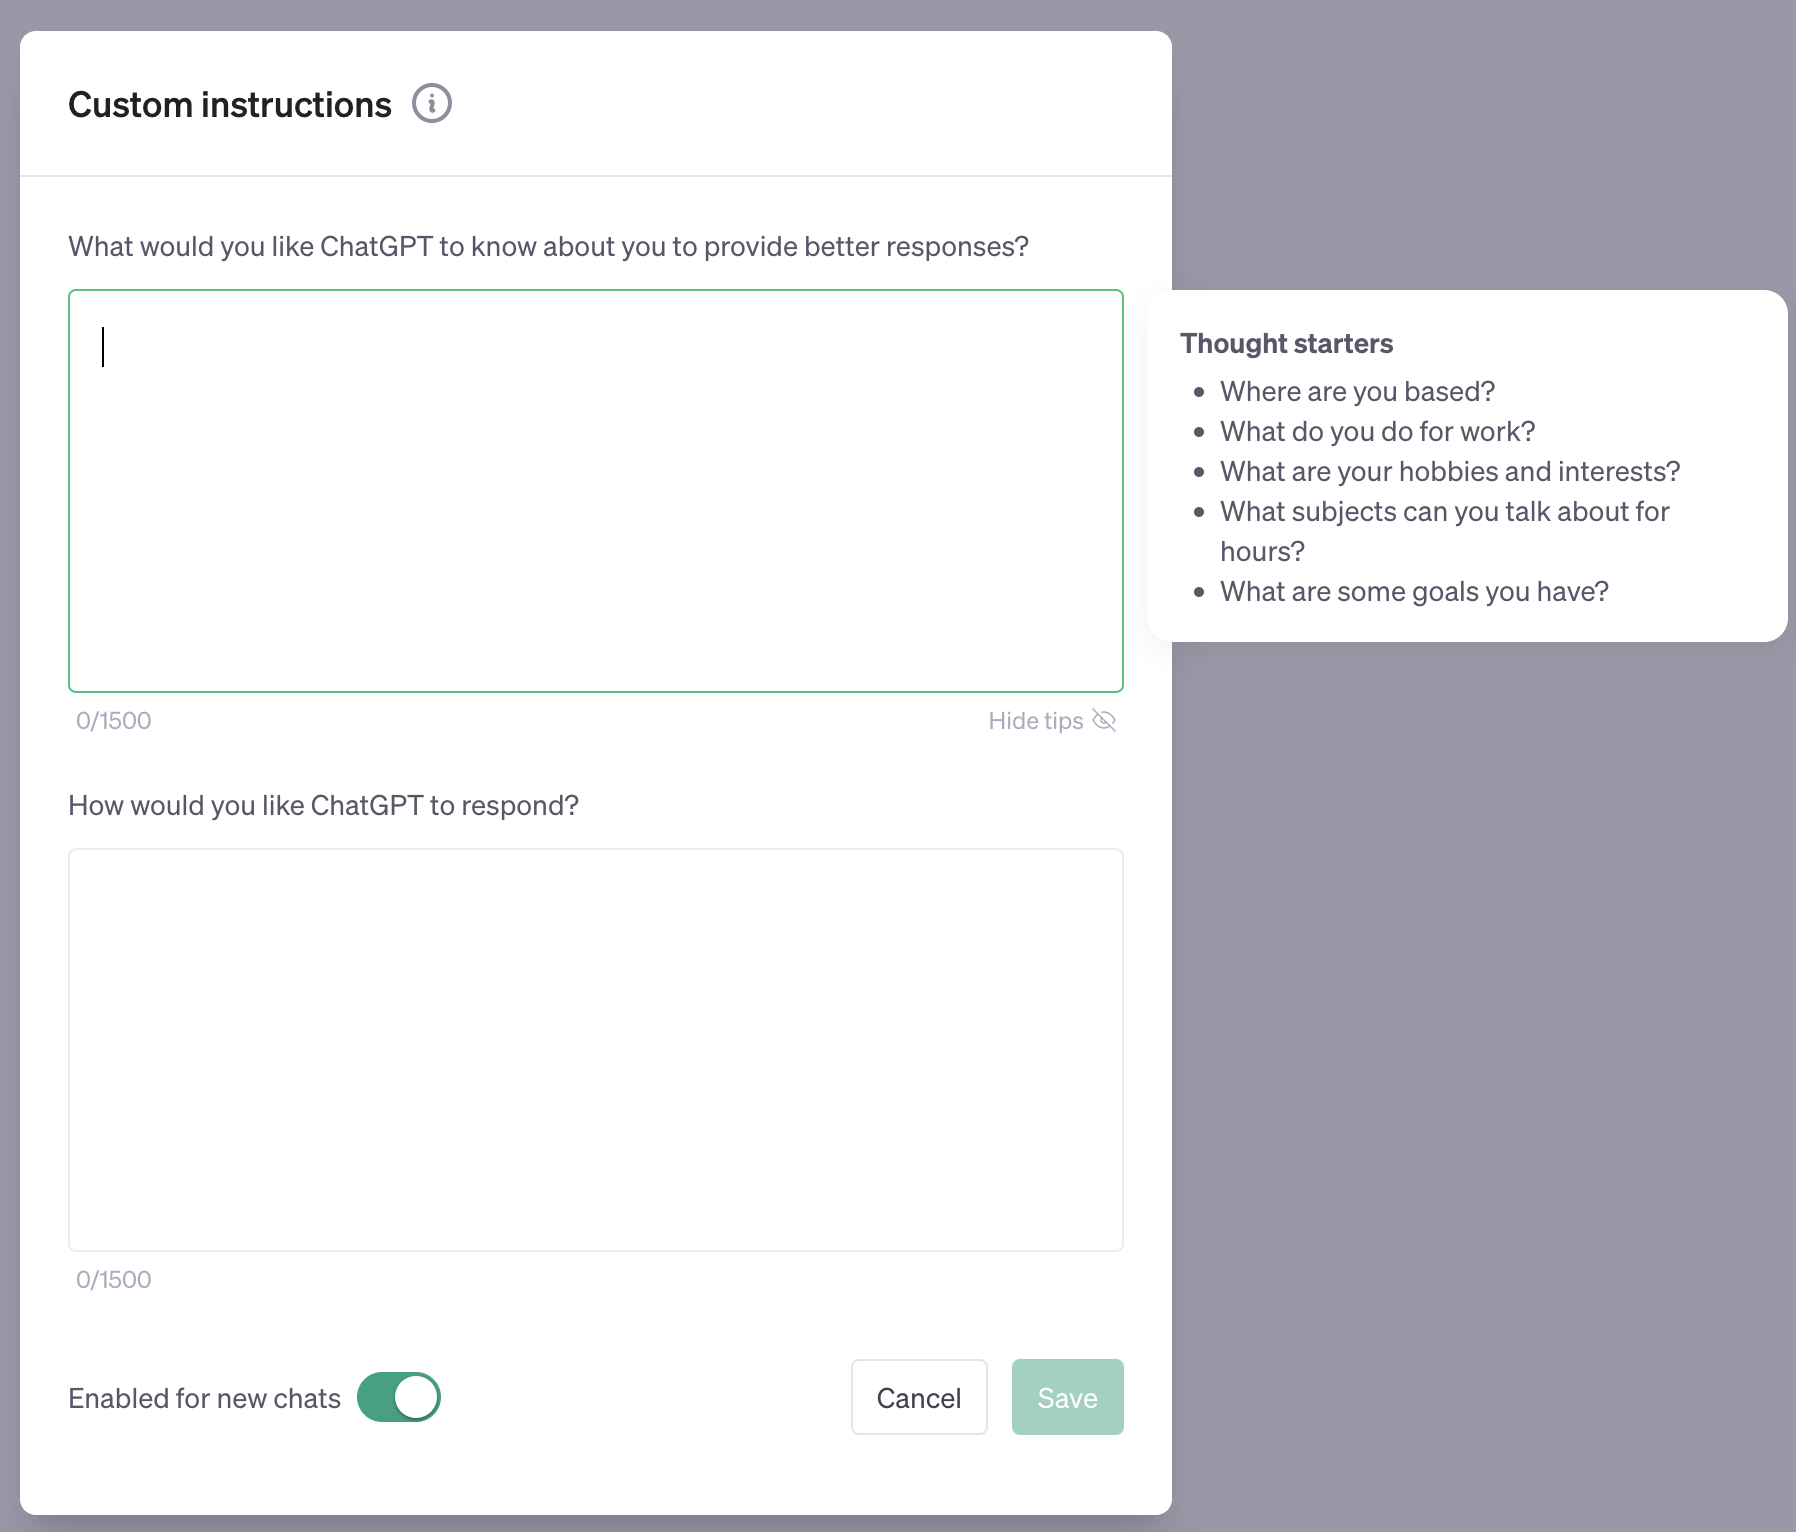The image size is (1796, 1532).
Task: Select the 'Where are you based?' thought starter
Action: tap(1357, 391)
